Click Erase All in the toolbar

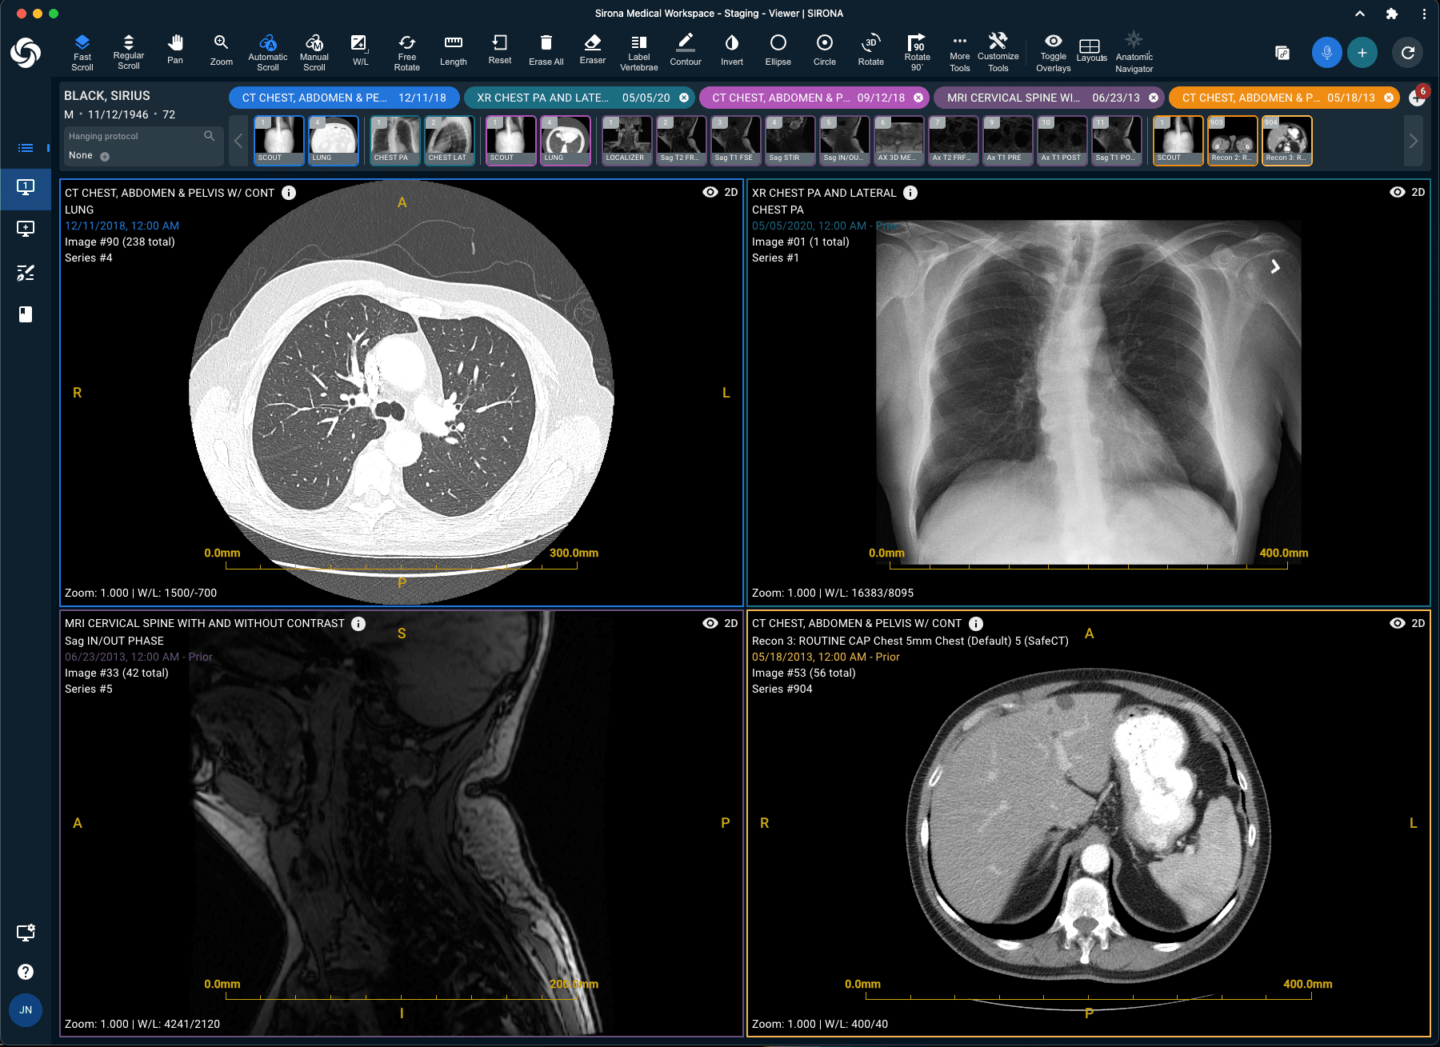click(x=546, y=50)
